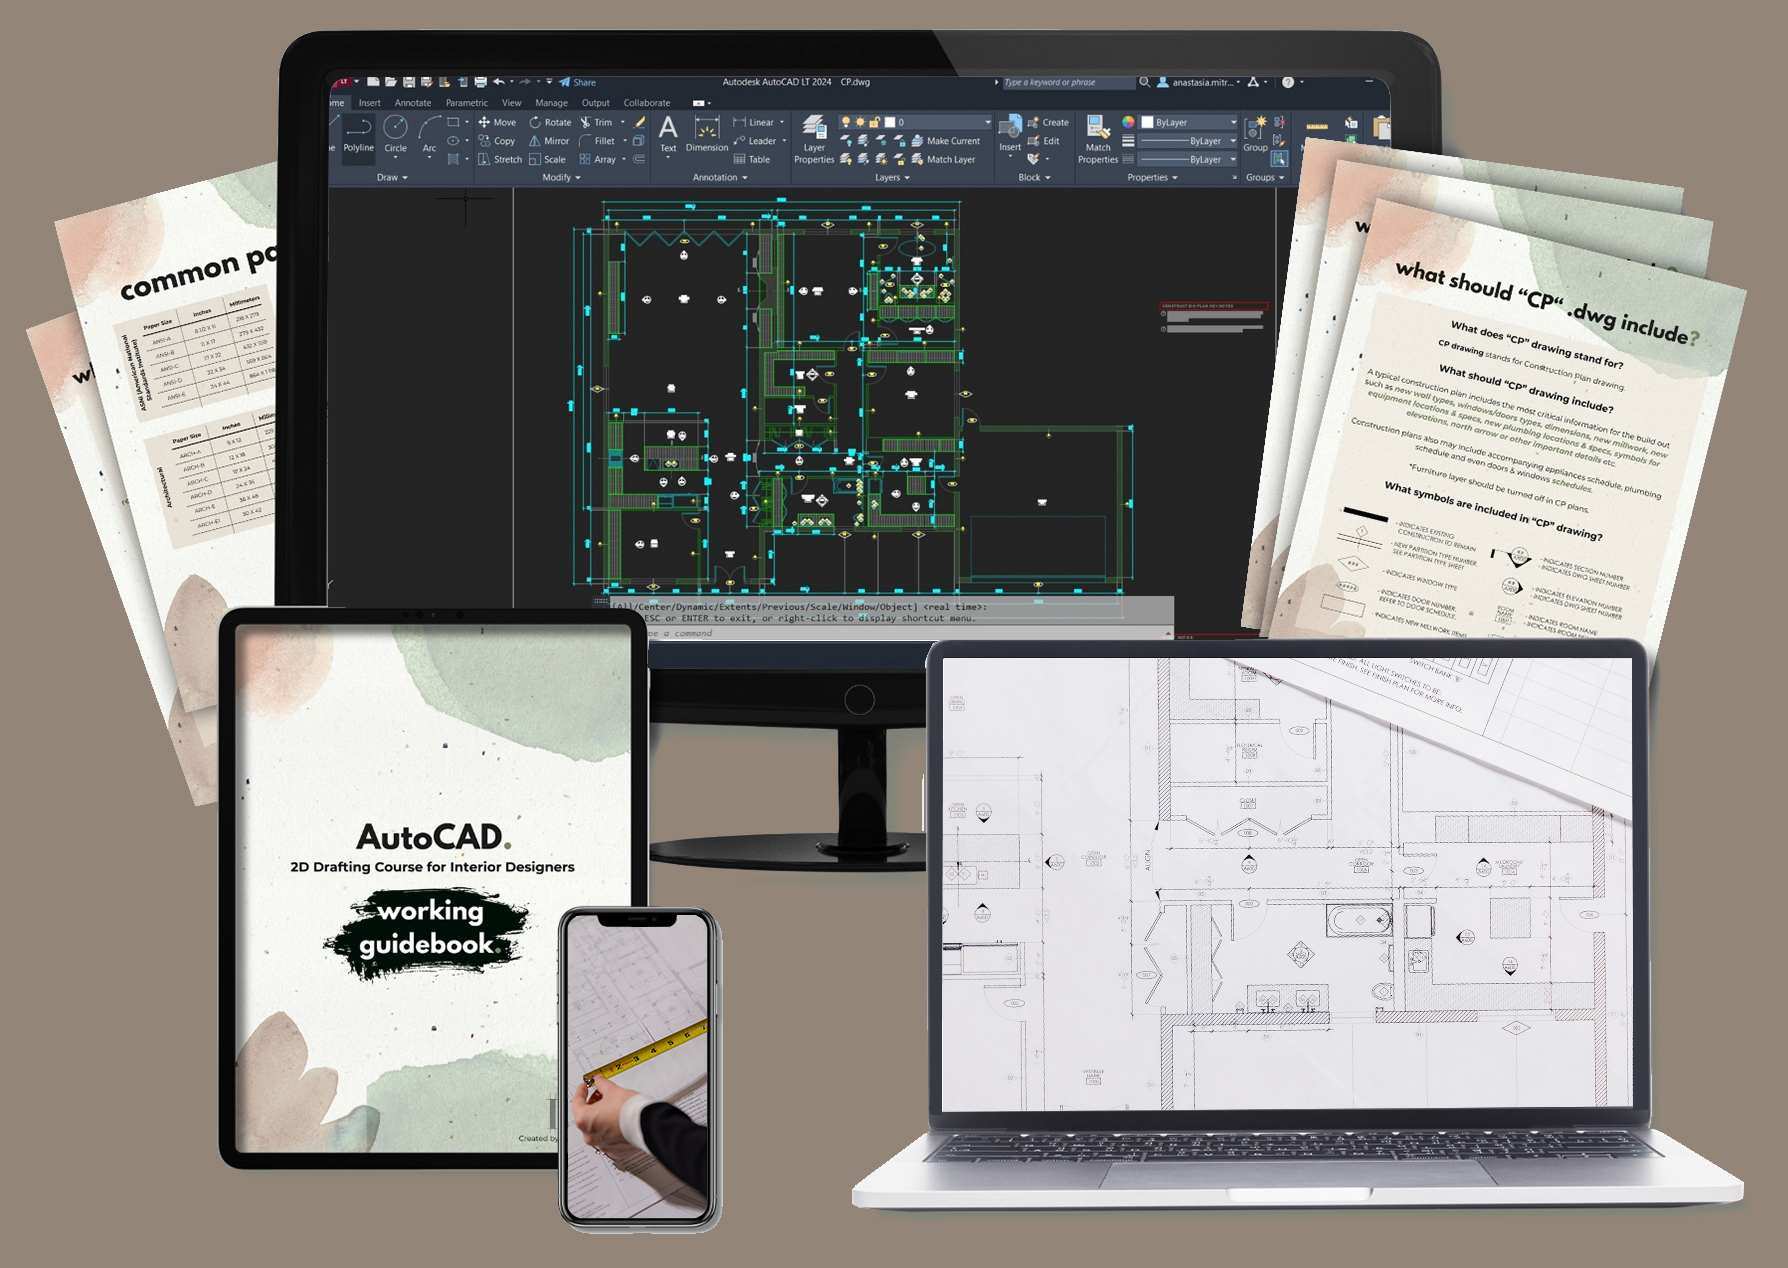Switch to the View tab

511,103
